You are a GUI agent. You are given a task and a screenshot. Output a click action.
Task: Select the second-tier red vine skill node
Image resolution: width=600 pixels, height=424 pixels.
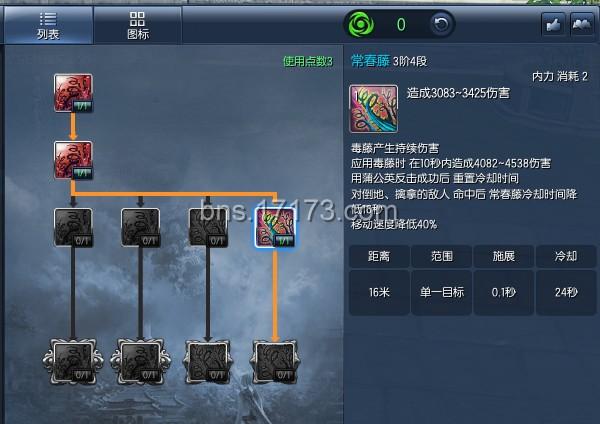pos(73,160)
